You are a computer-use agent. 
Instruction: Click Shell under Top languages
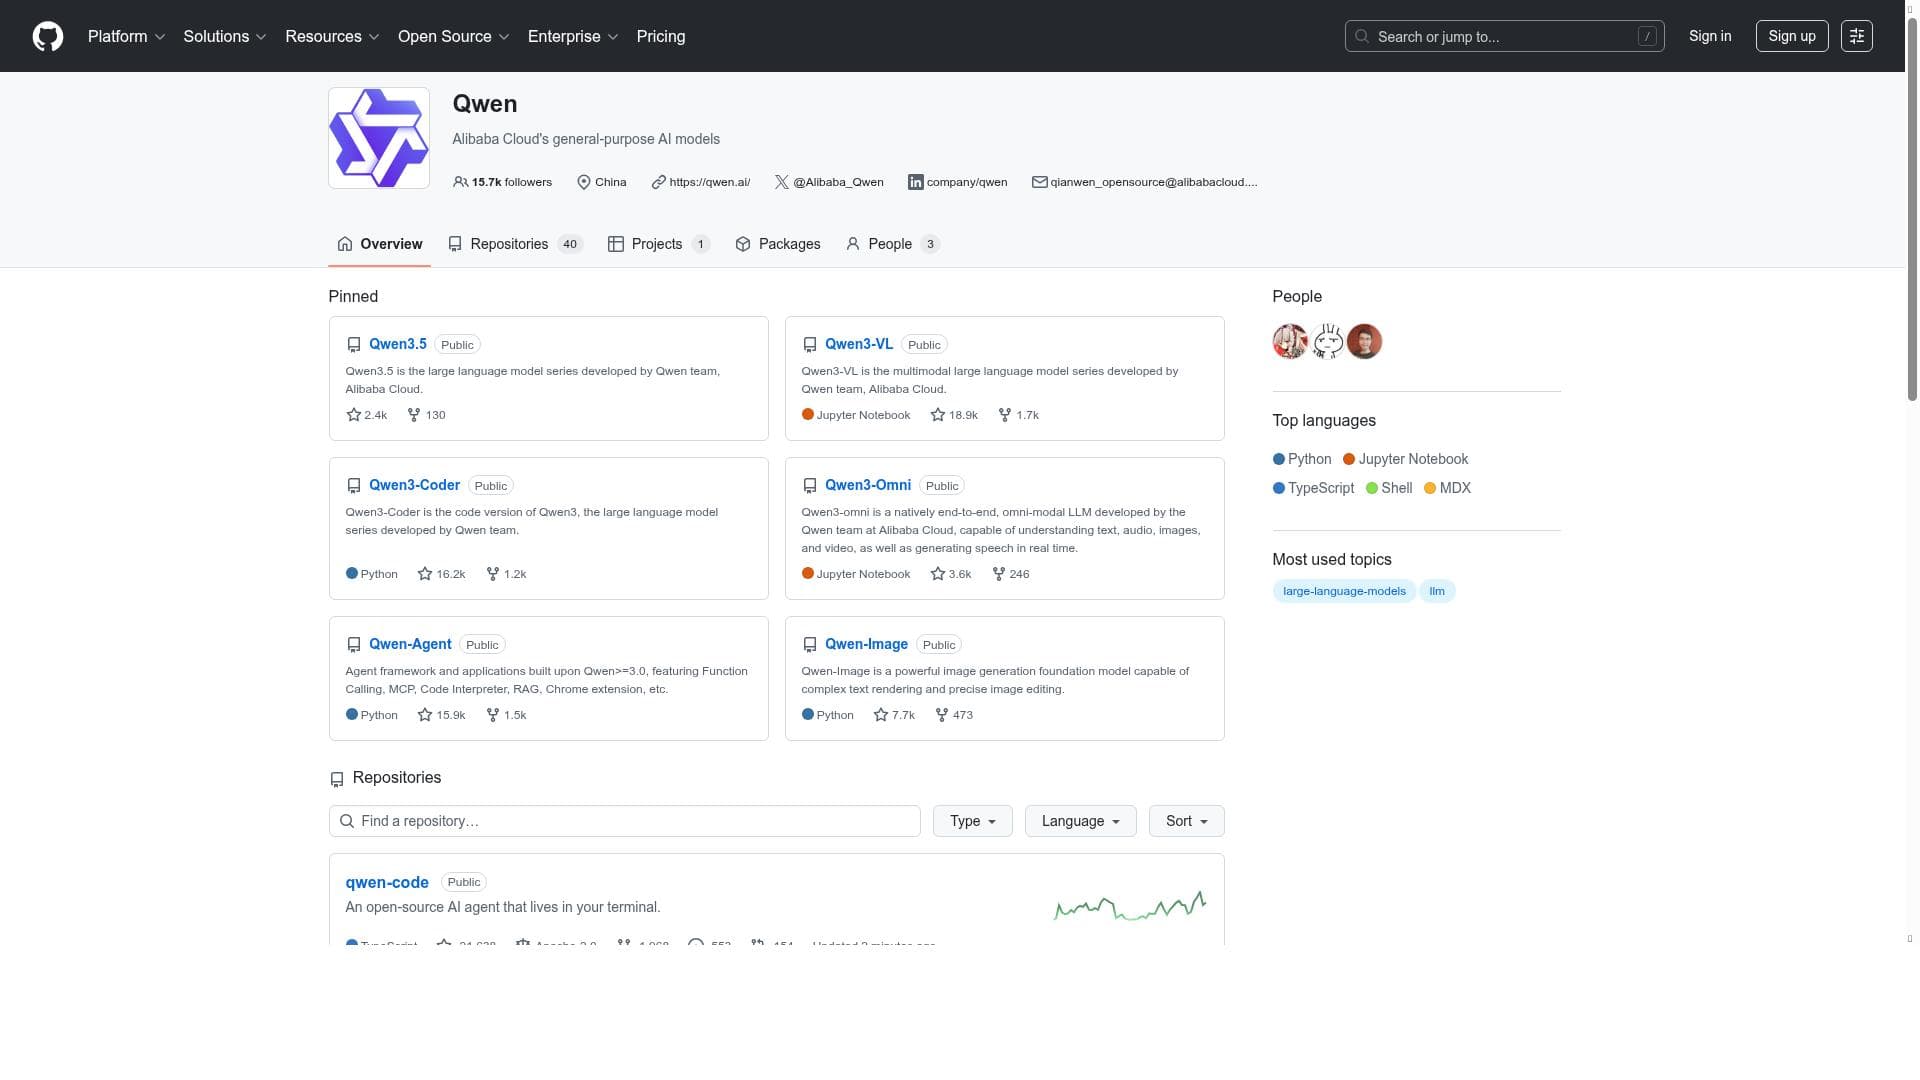click(x=1389, y=488)
